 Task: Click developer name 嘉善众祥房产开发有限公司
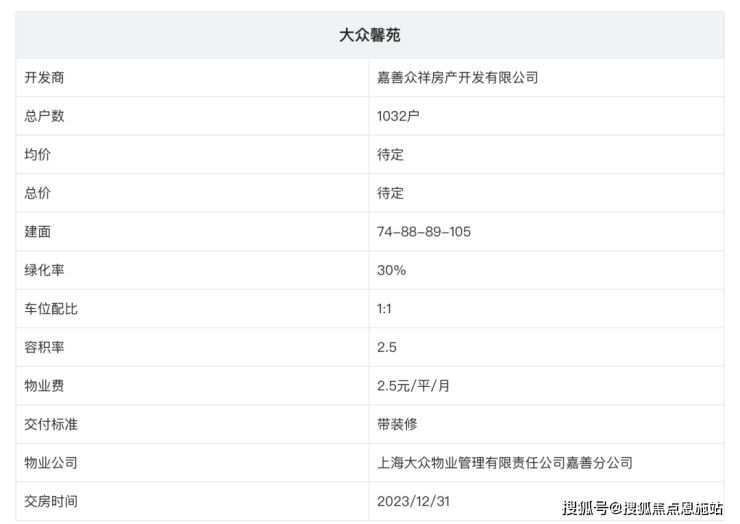(x=457, y=78)
